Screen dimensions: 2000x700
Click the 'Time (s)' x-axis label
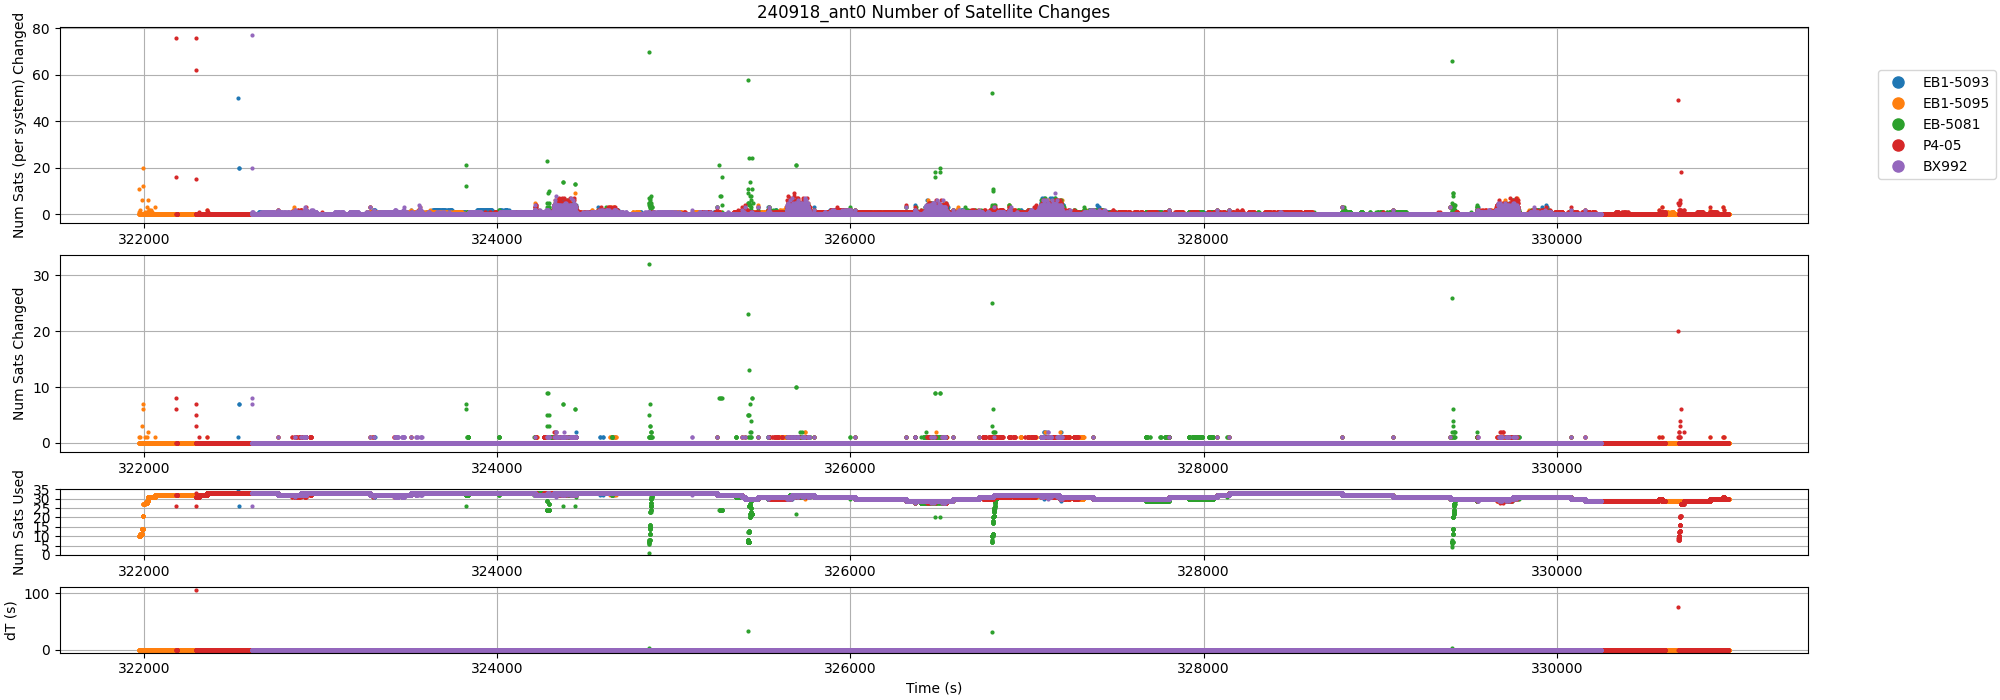(x=933, y=688)
